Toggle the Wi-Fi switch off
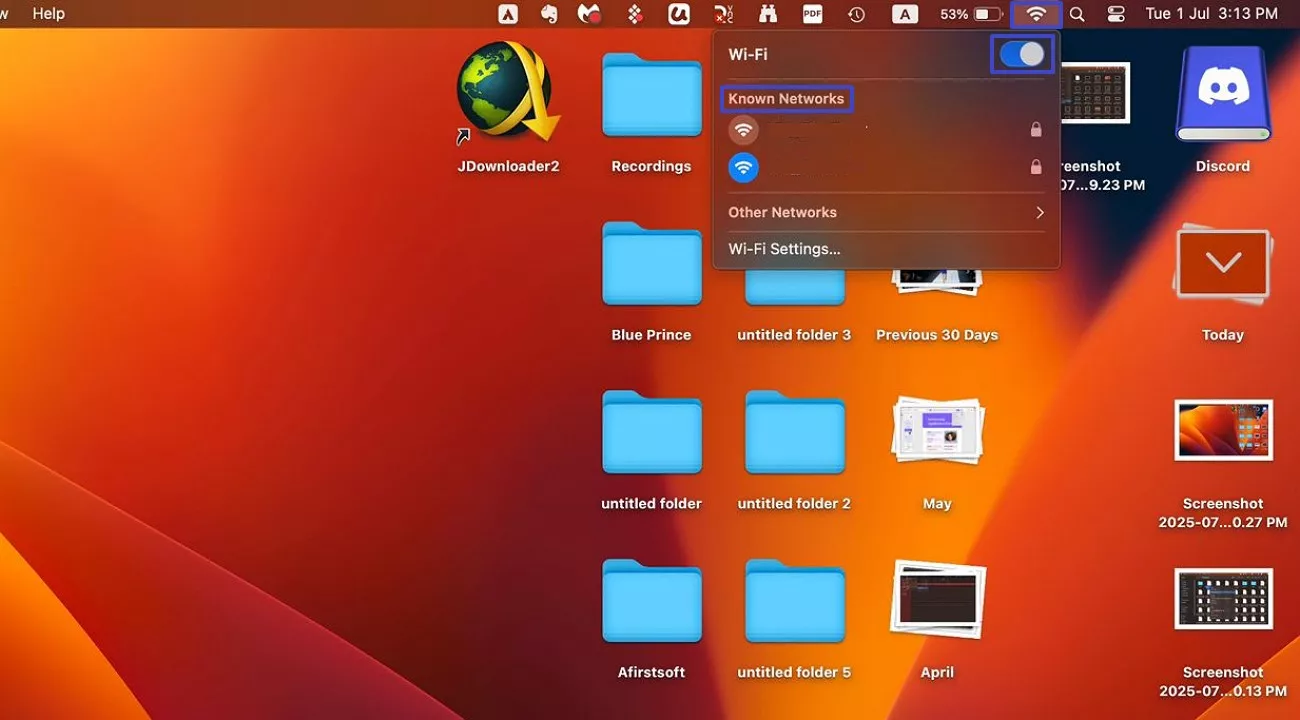The image size is (1300, 720). 1021,54
